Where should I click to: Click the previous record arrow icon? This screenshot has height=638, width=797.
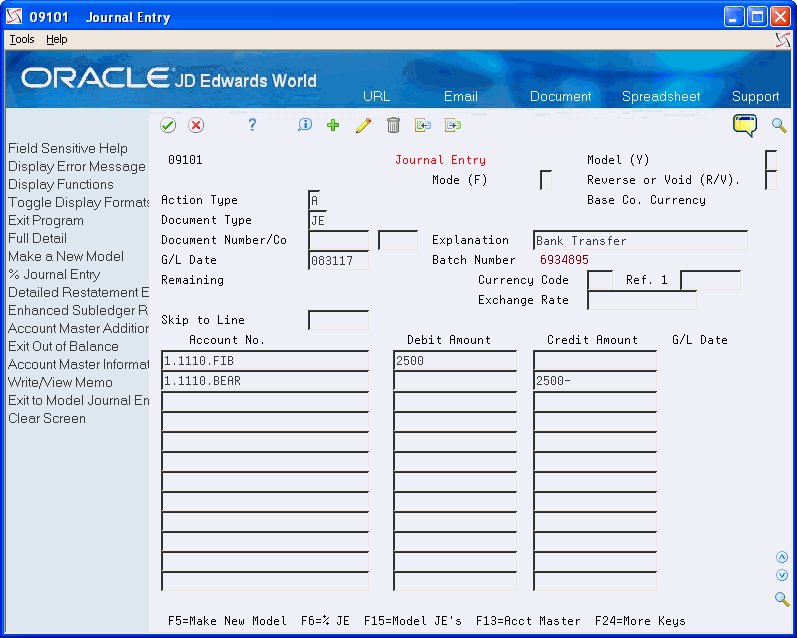[x=423, y=125]
